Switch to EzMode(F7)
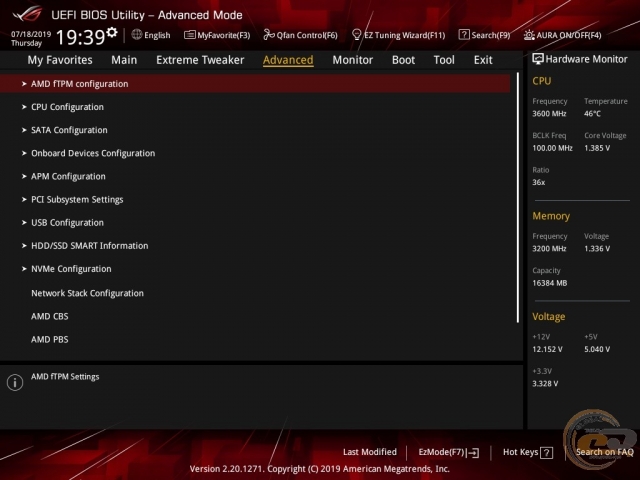Image resolution: width=640 pixels, height=480 pixels. (x=442, y=452)
